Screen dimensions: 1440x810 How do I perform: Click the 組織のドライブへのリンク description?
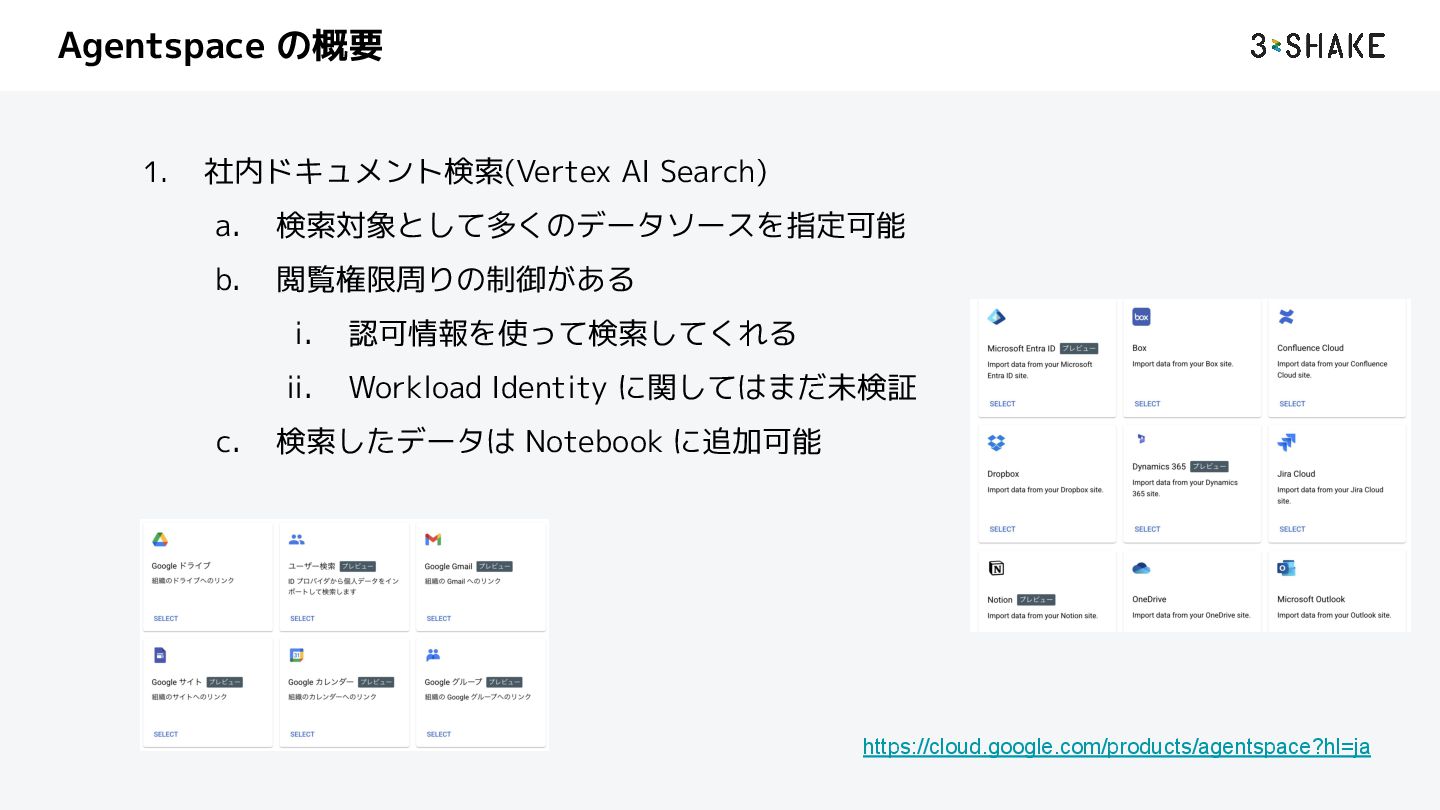[193, 581]
